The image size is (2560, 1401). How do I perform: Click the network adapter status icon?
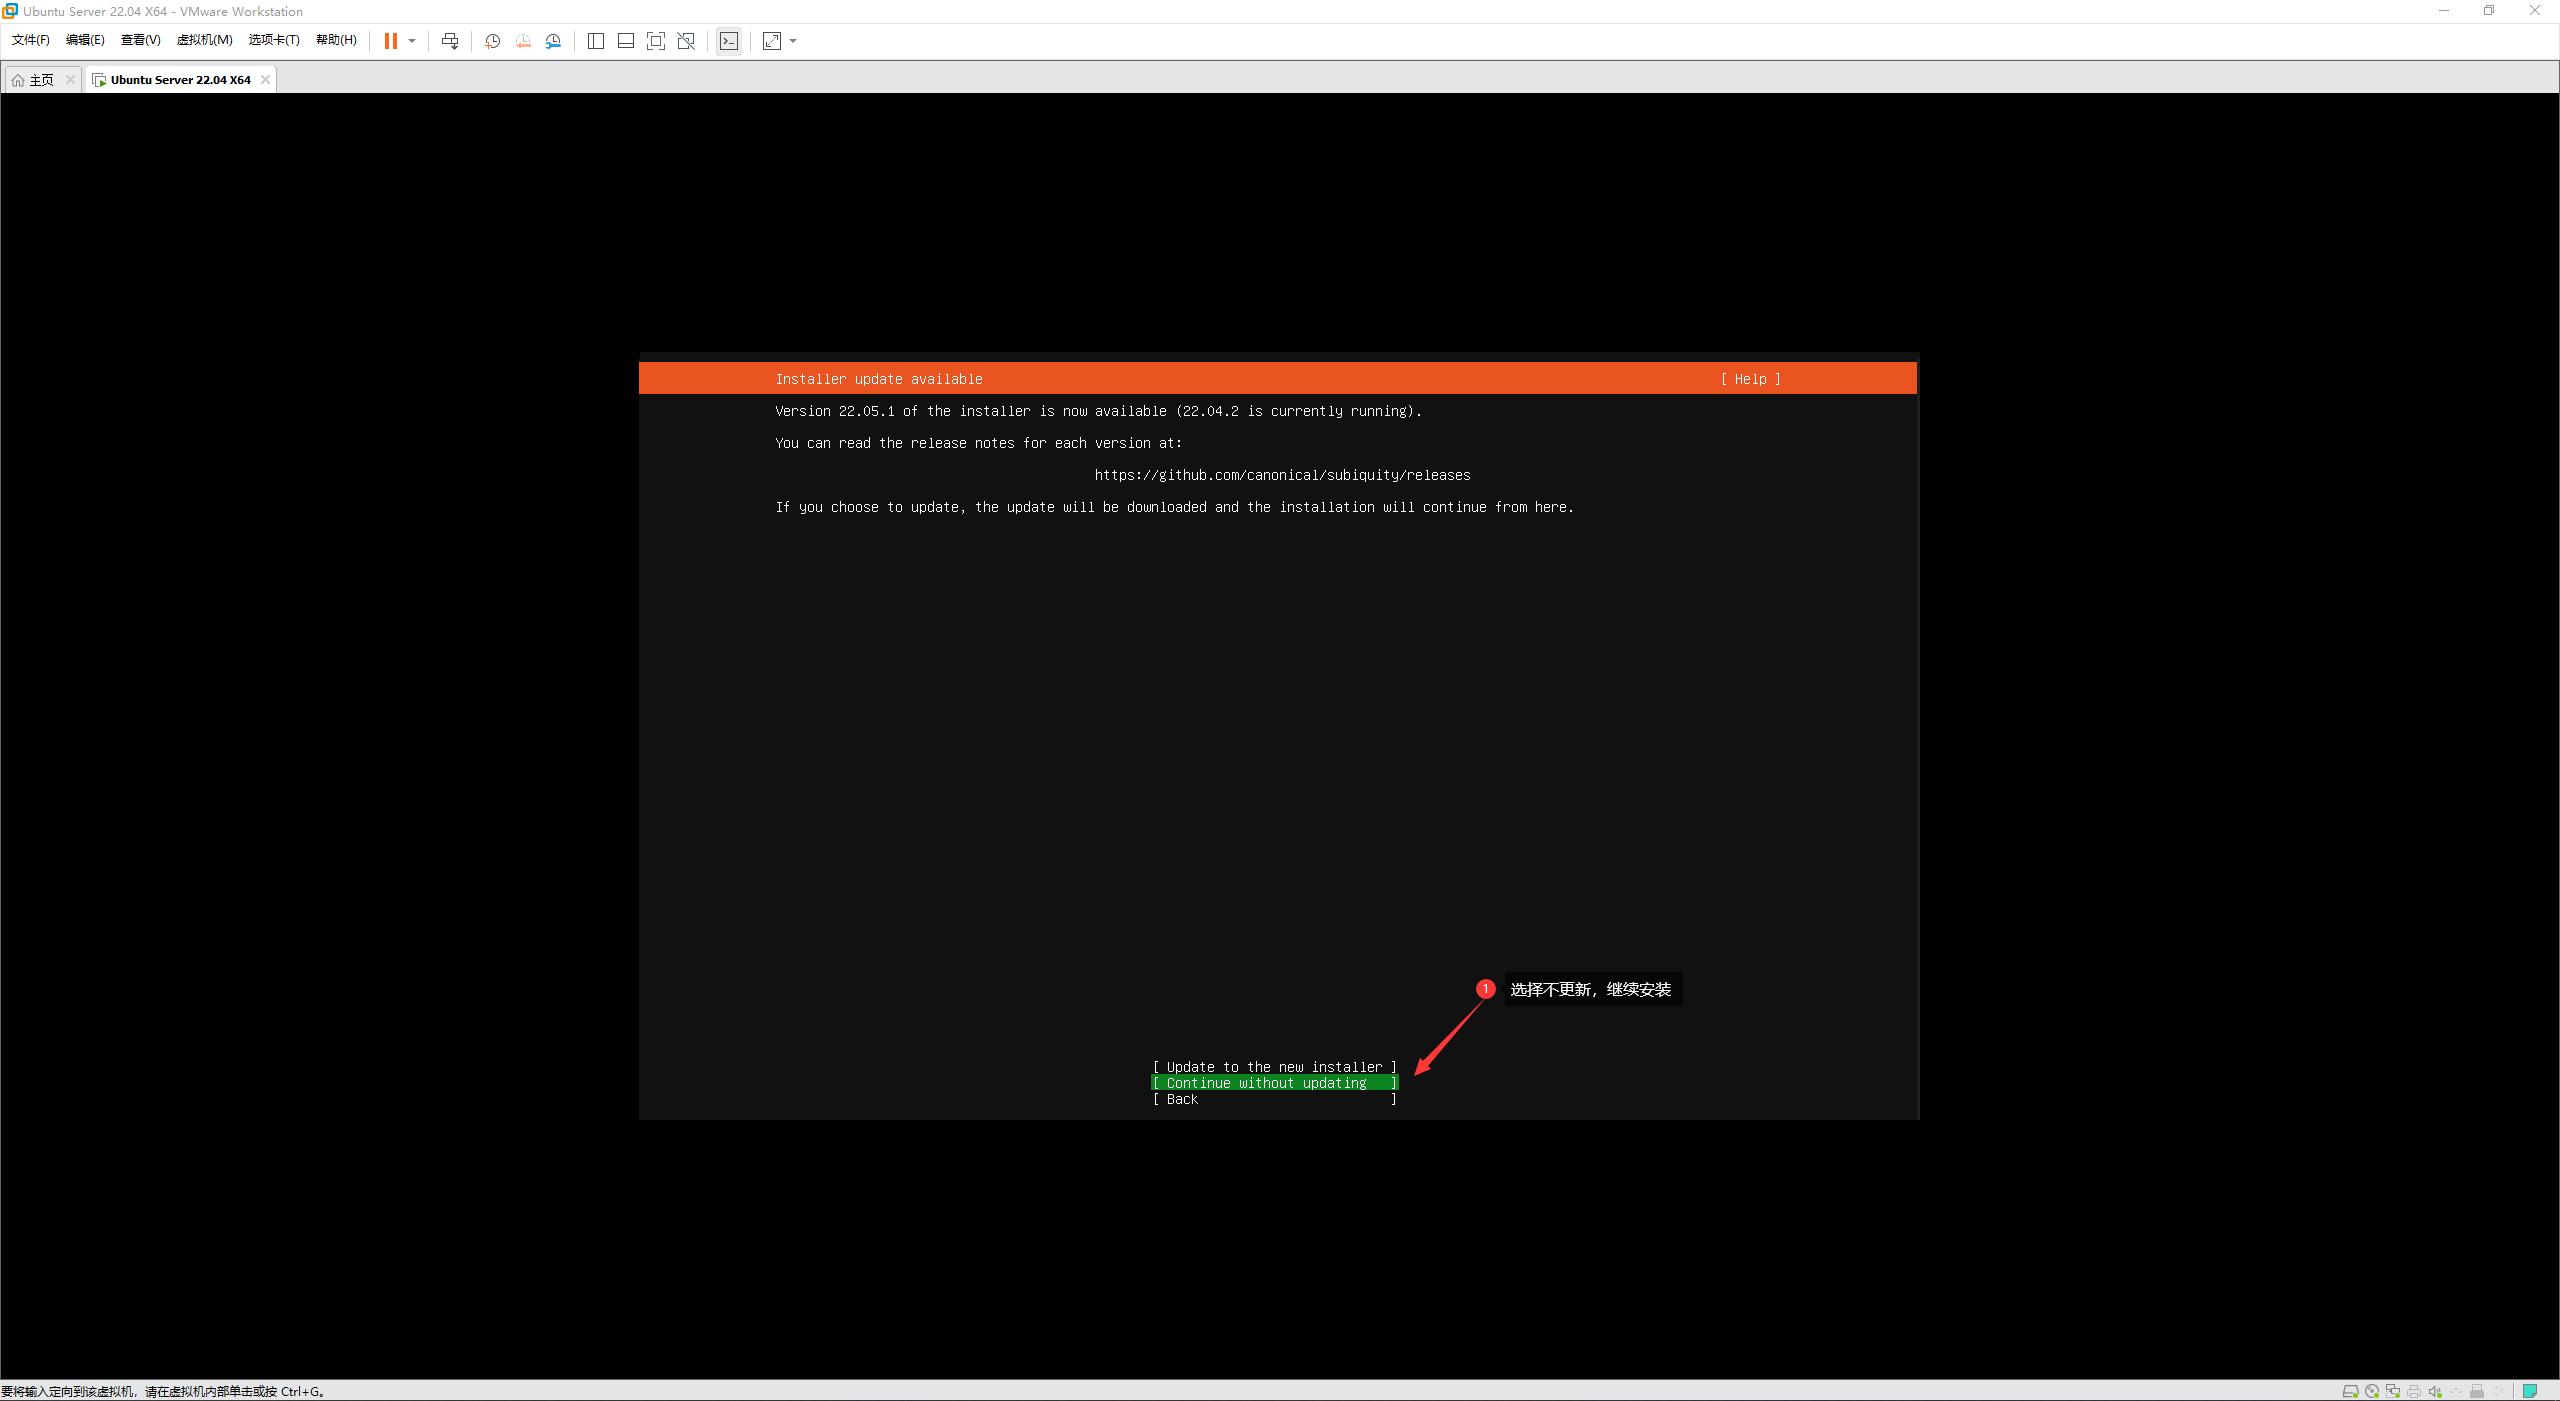pos(2392,1391)
